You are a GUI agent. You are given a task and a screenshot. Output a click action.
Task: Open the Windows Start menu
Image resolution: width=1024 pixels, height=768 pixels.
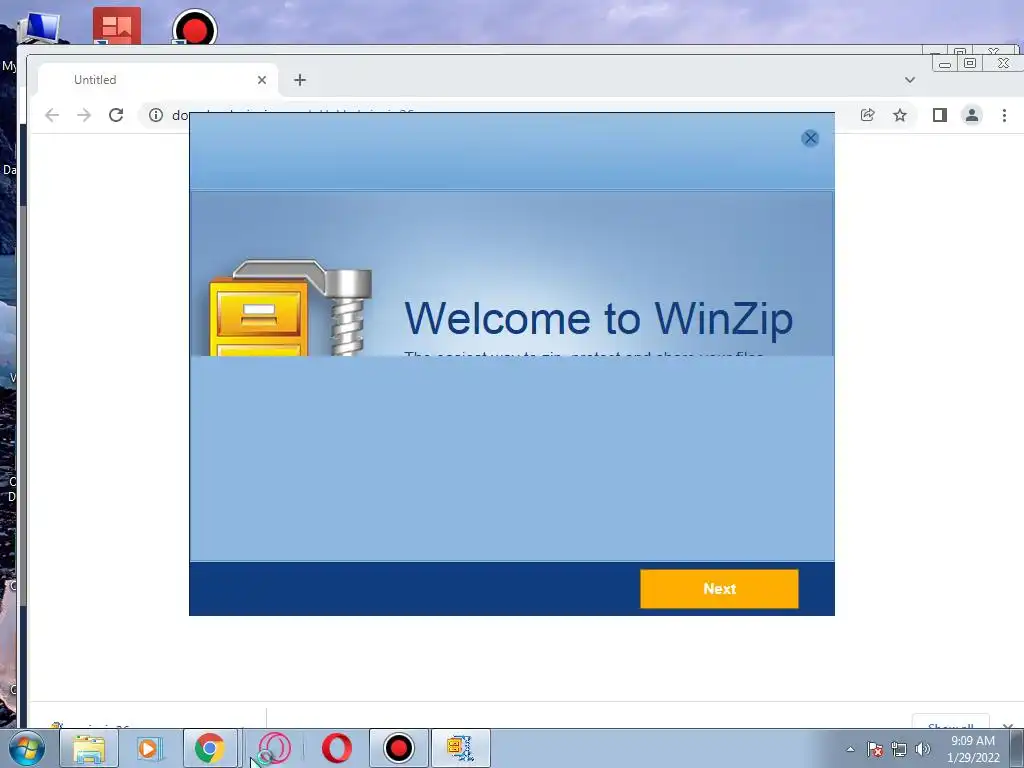pyautogui.click(x=27, y=748)
